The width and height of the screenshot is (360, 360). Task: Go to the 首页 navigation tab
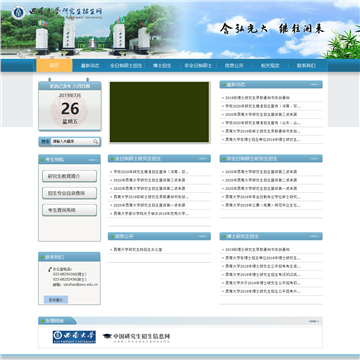[54, 66]
